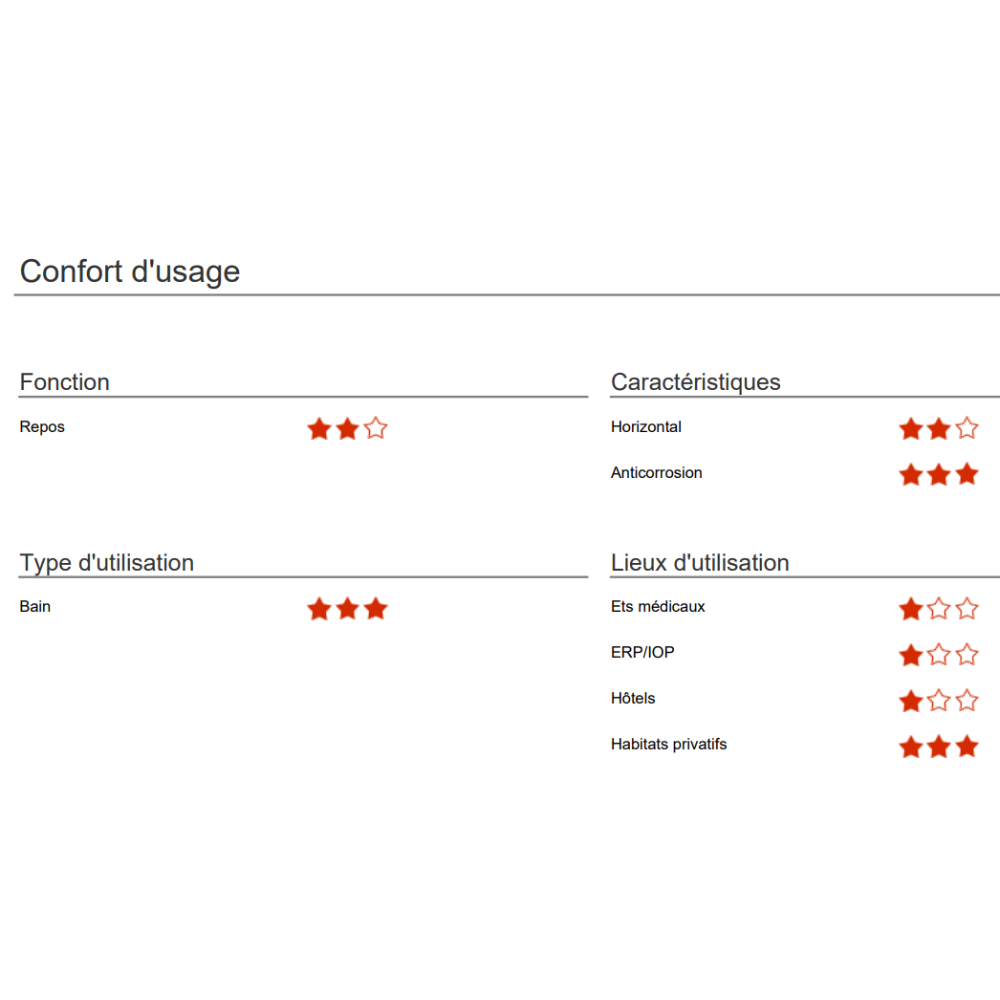
Task: Click the Repos star rating
Action: 347,429
